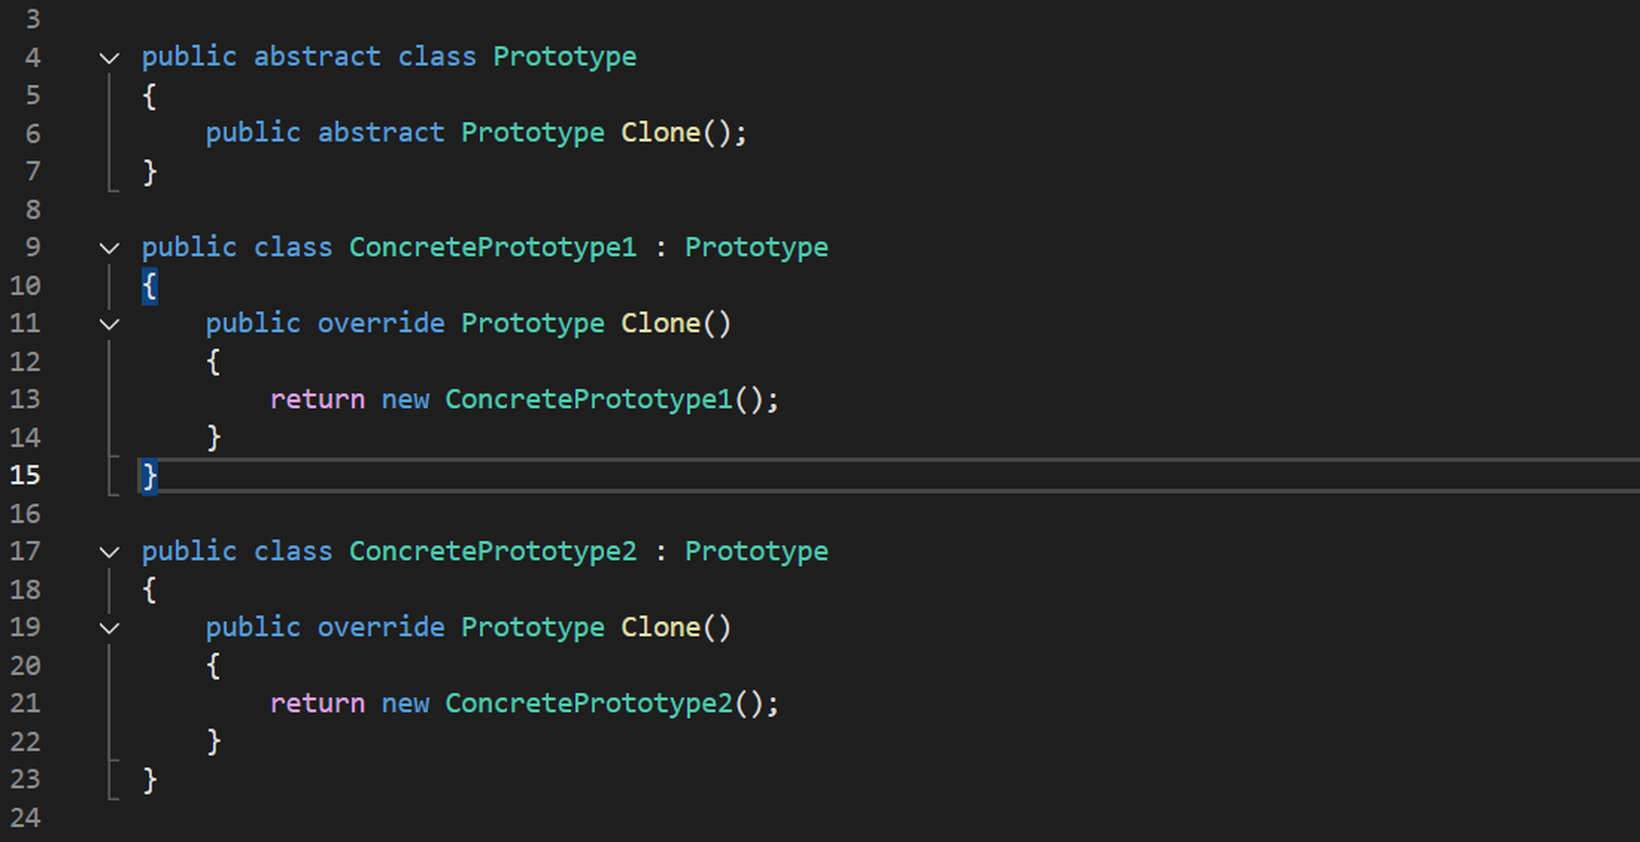Click the 'new' keyword on line 21
Image resolution: width=1640 pixels, height=842 pixels.
(405, 703)
